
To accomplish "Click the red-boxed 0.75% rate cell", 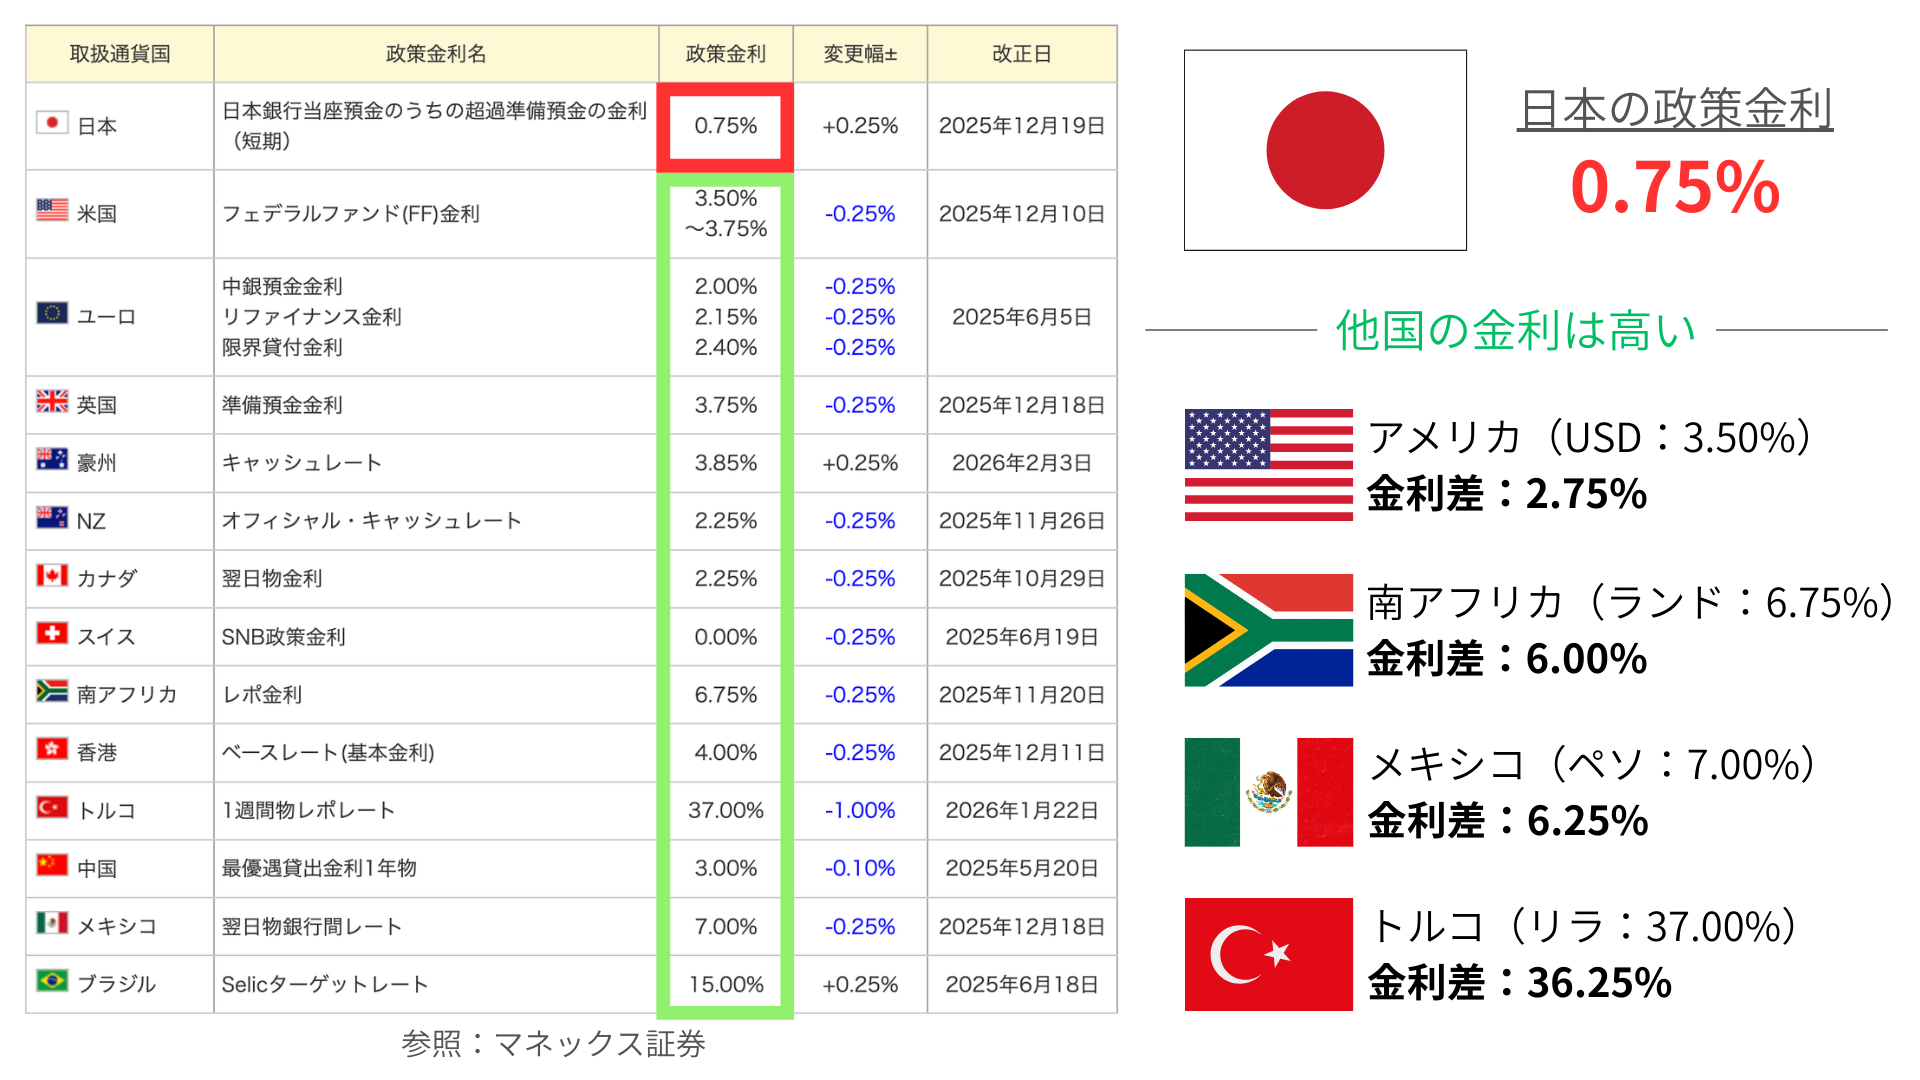I will click(x=725, y=126).
